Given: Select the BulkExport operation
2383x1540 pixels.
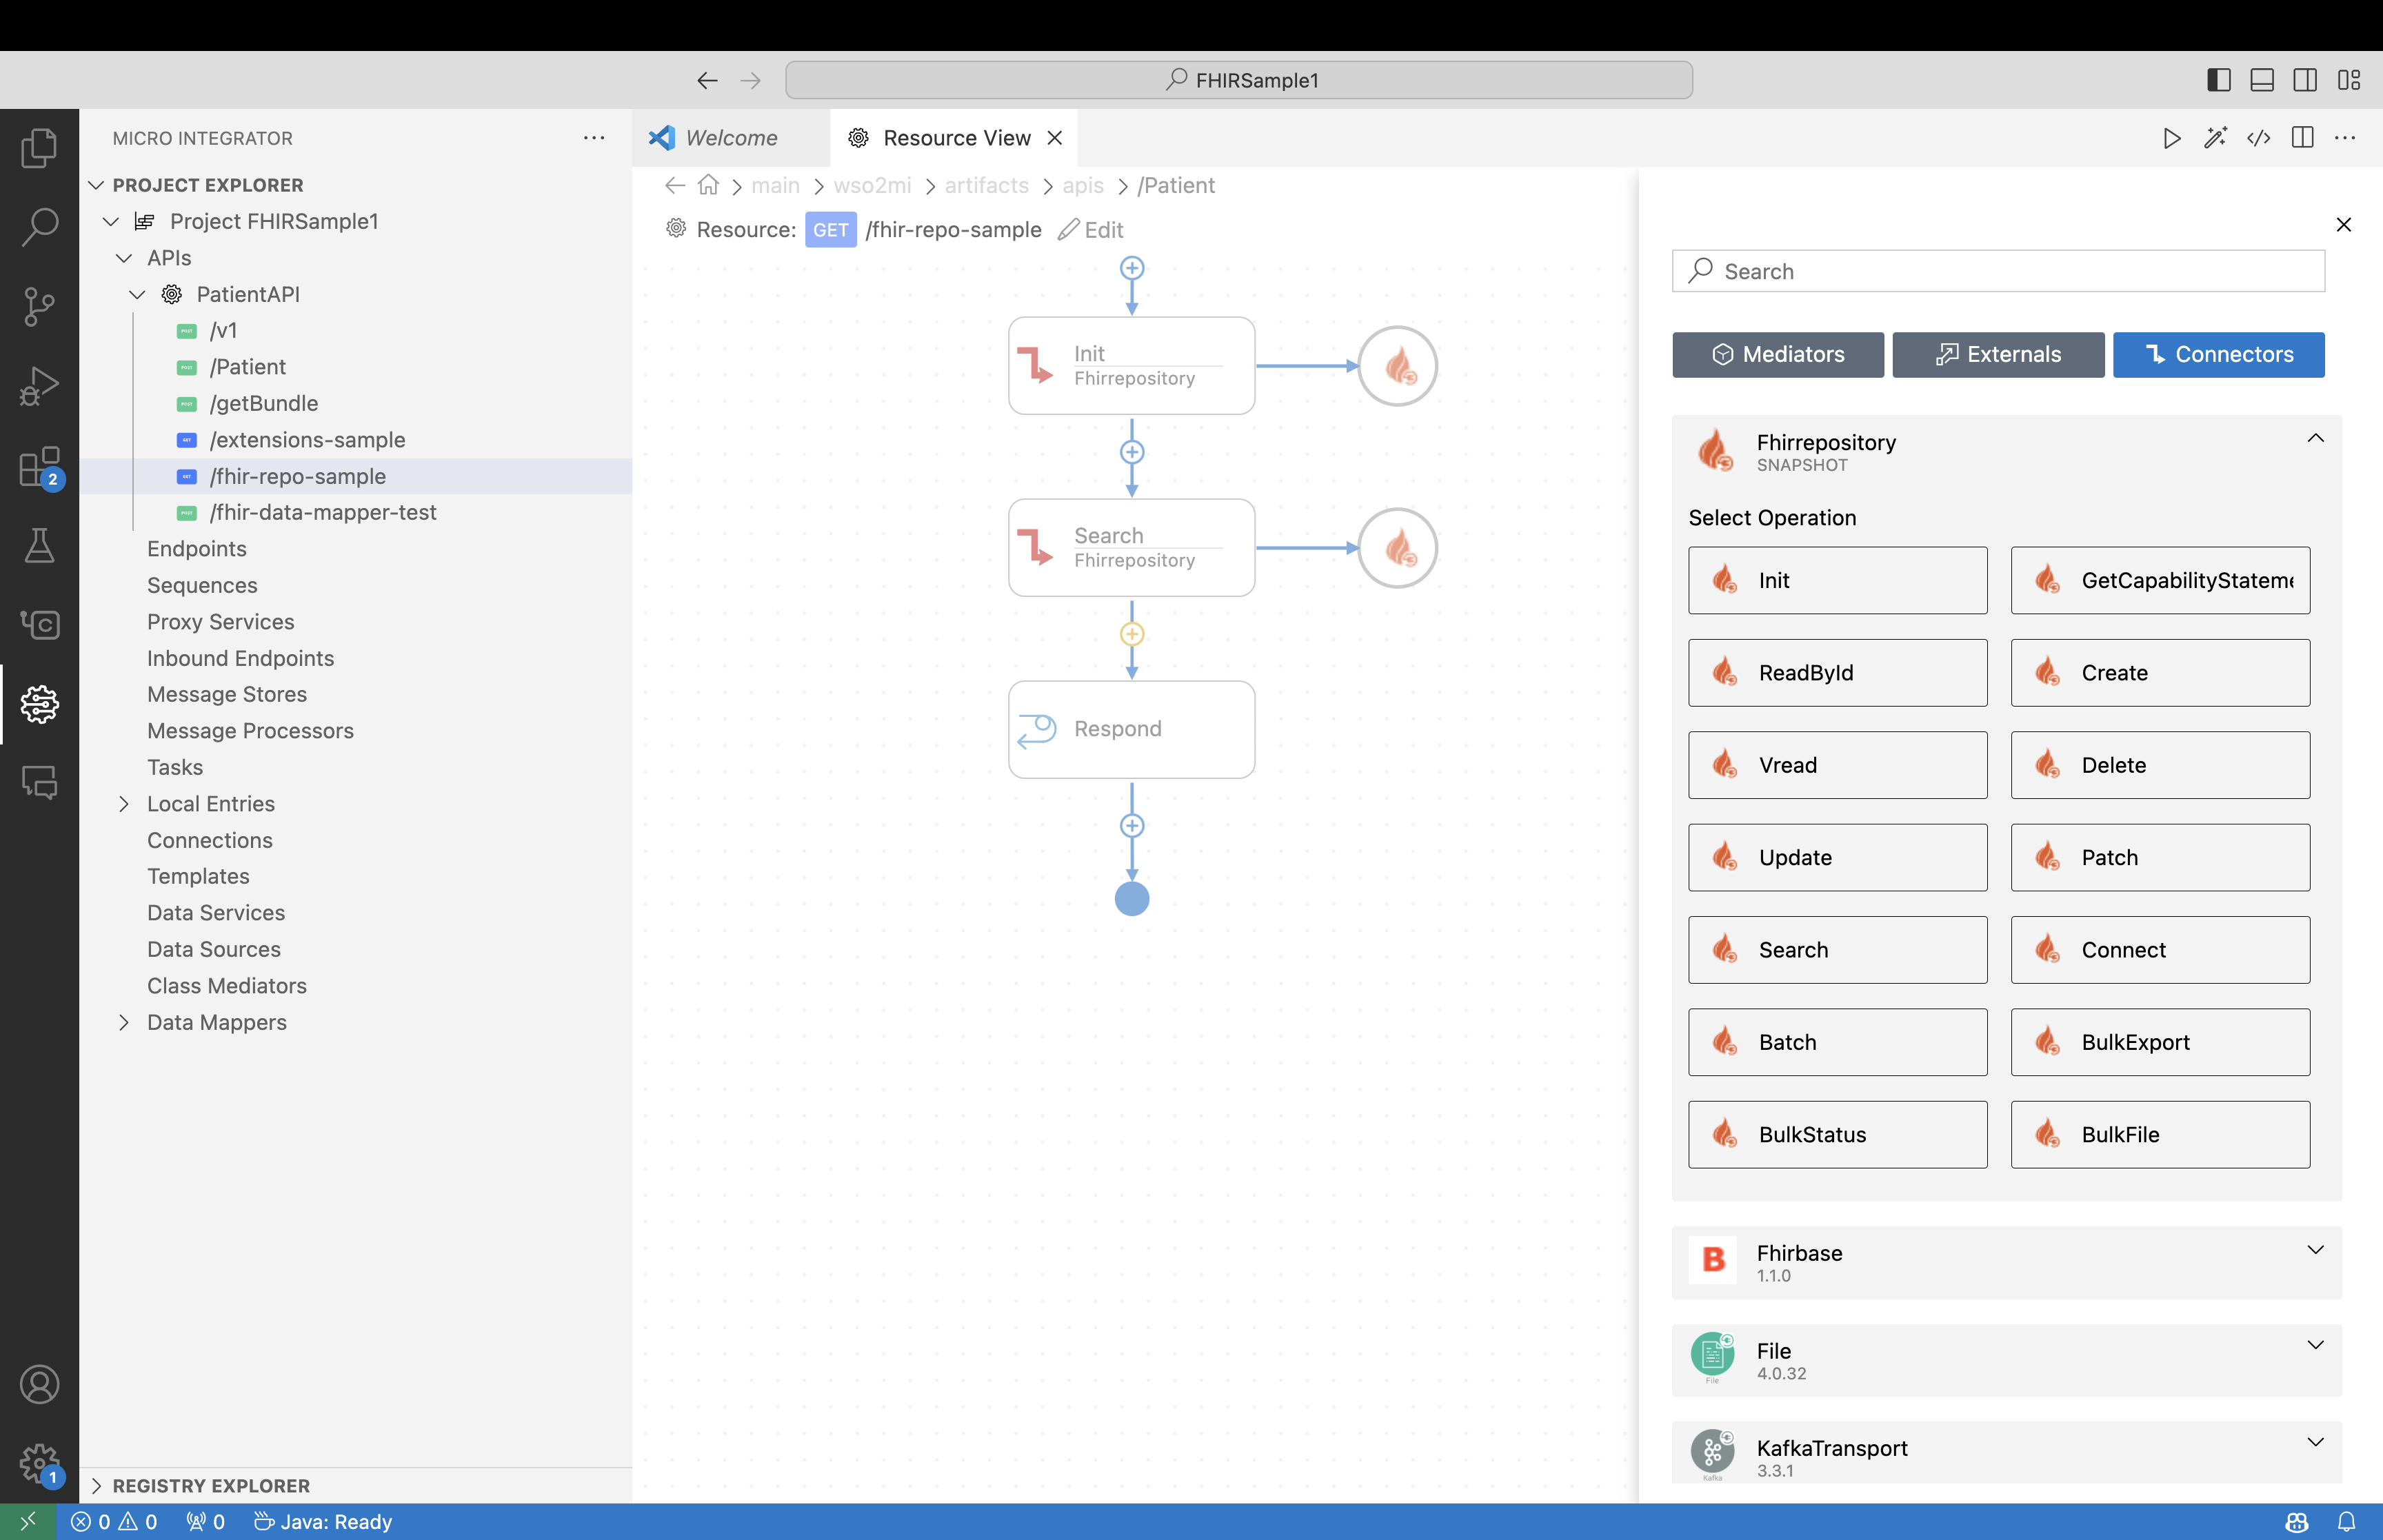Looking at the screenshot, I should tap(2160, 1042).
